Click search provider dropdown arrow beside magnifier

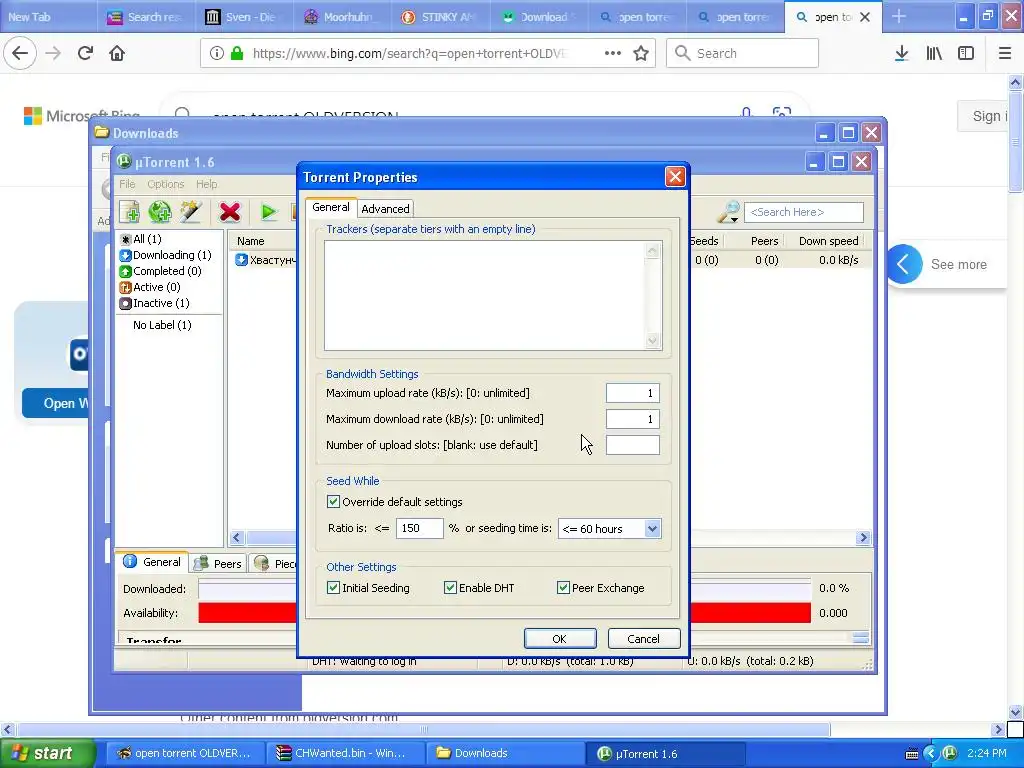(735, 220)
